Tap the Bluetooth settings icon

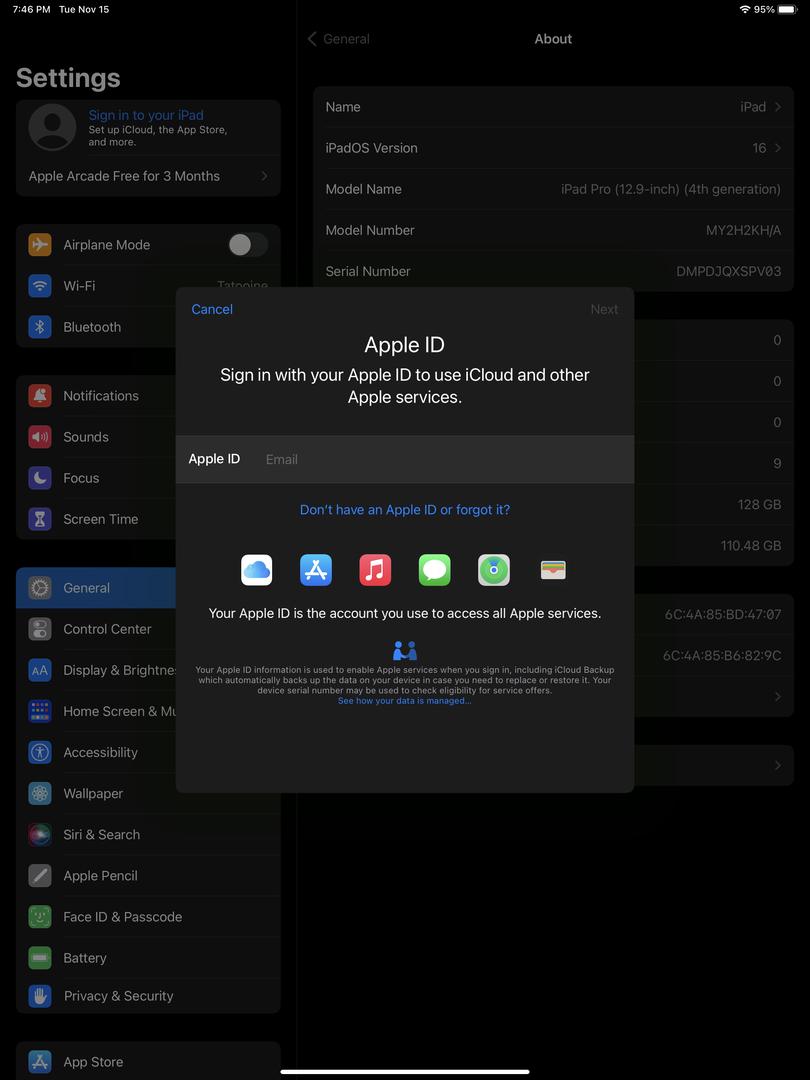point(40,327)
